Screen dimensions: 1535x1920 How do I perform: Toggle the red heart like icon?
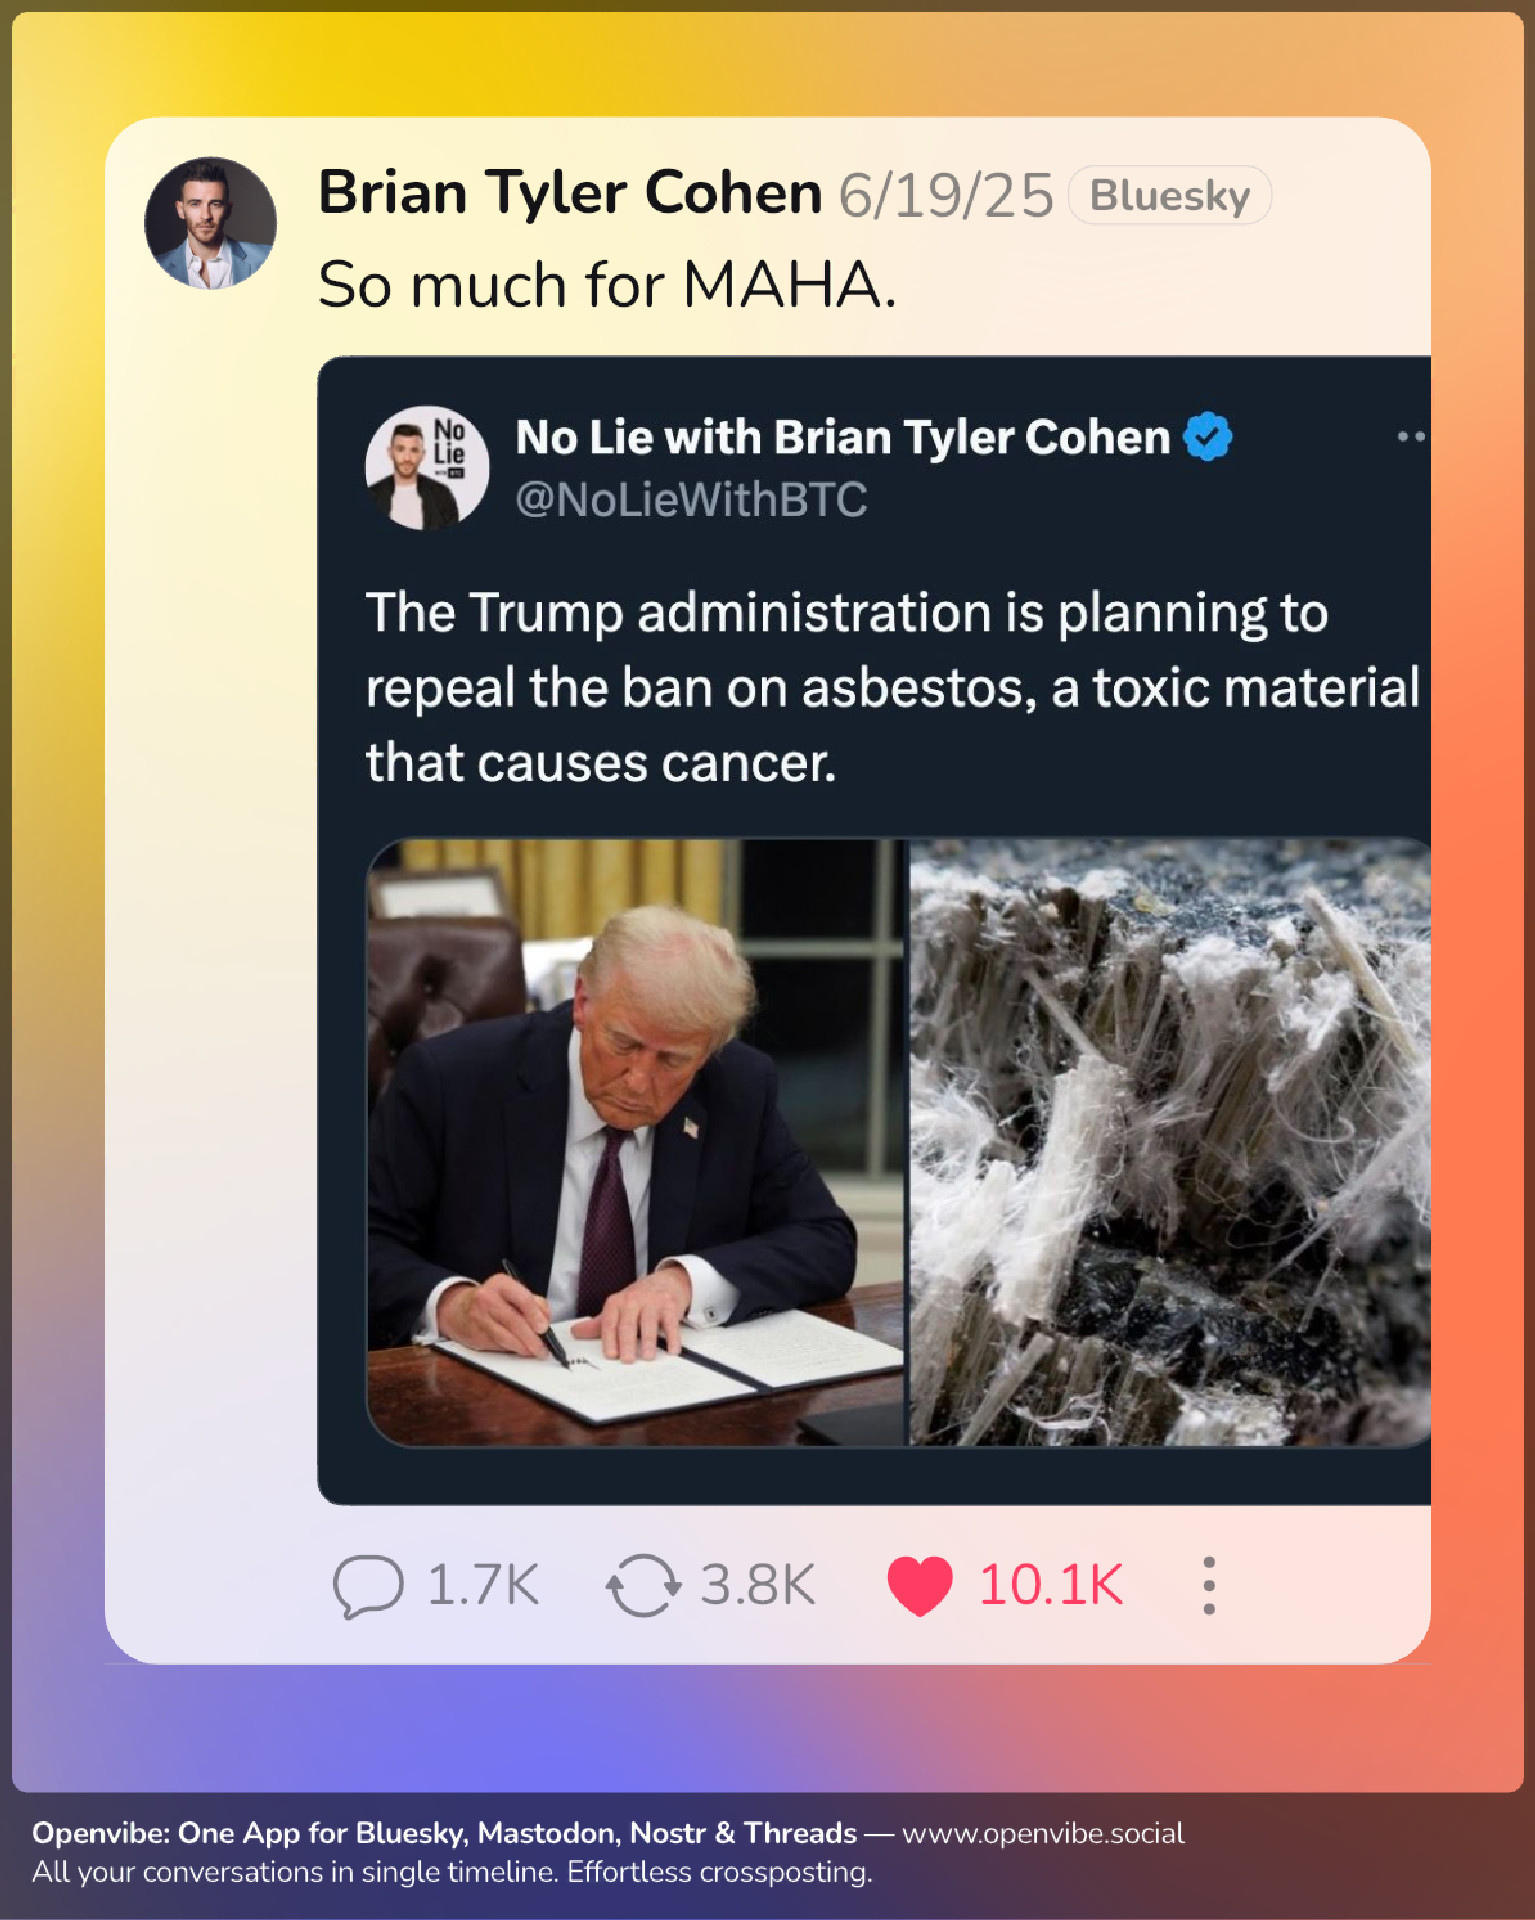919,1585
